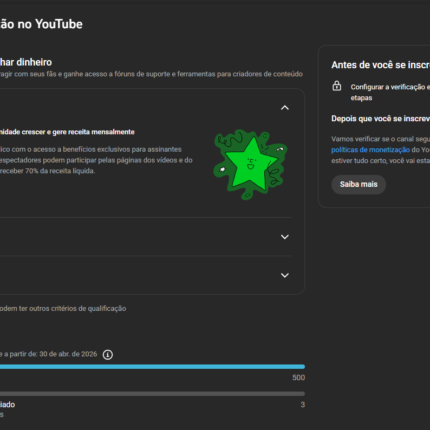The width and height of the screenshot is (430, 430).
Task: Click 'Depois que você se inscrever' heading
Action: coord(380,119)
